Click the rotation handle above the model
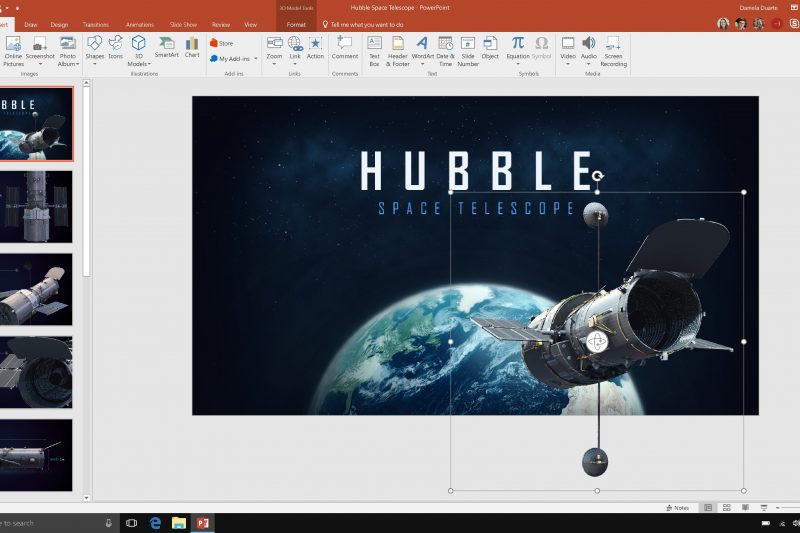 pyautogui.click(x=597, y=176)
